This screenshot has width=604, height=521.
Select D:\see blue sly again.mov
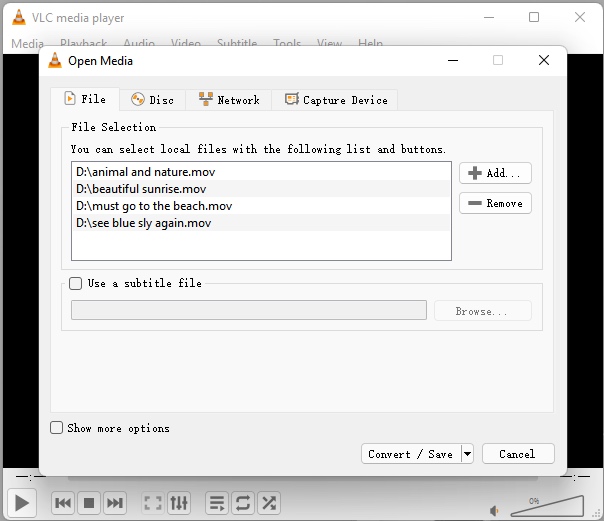tap(261, 223)
